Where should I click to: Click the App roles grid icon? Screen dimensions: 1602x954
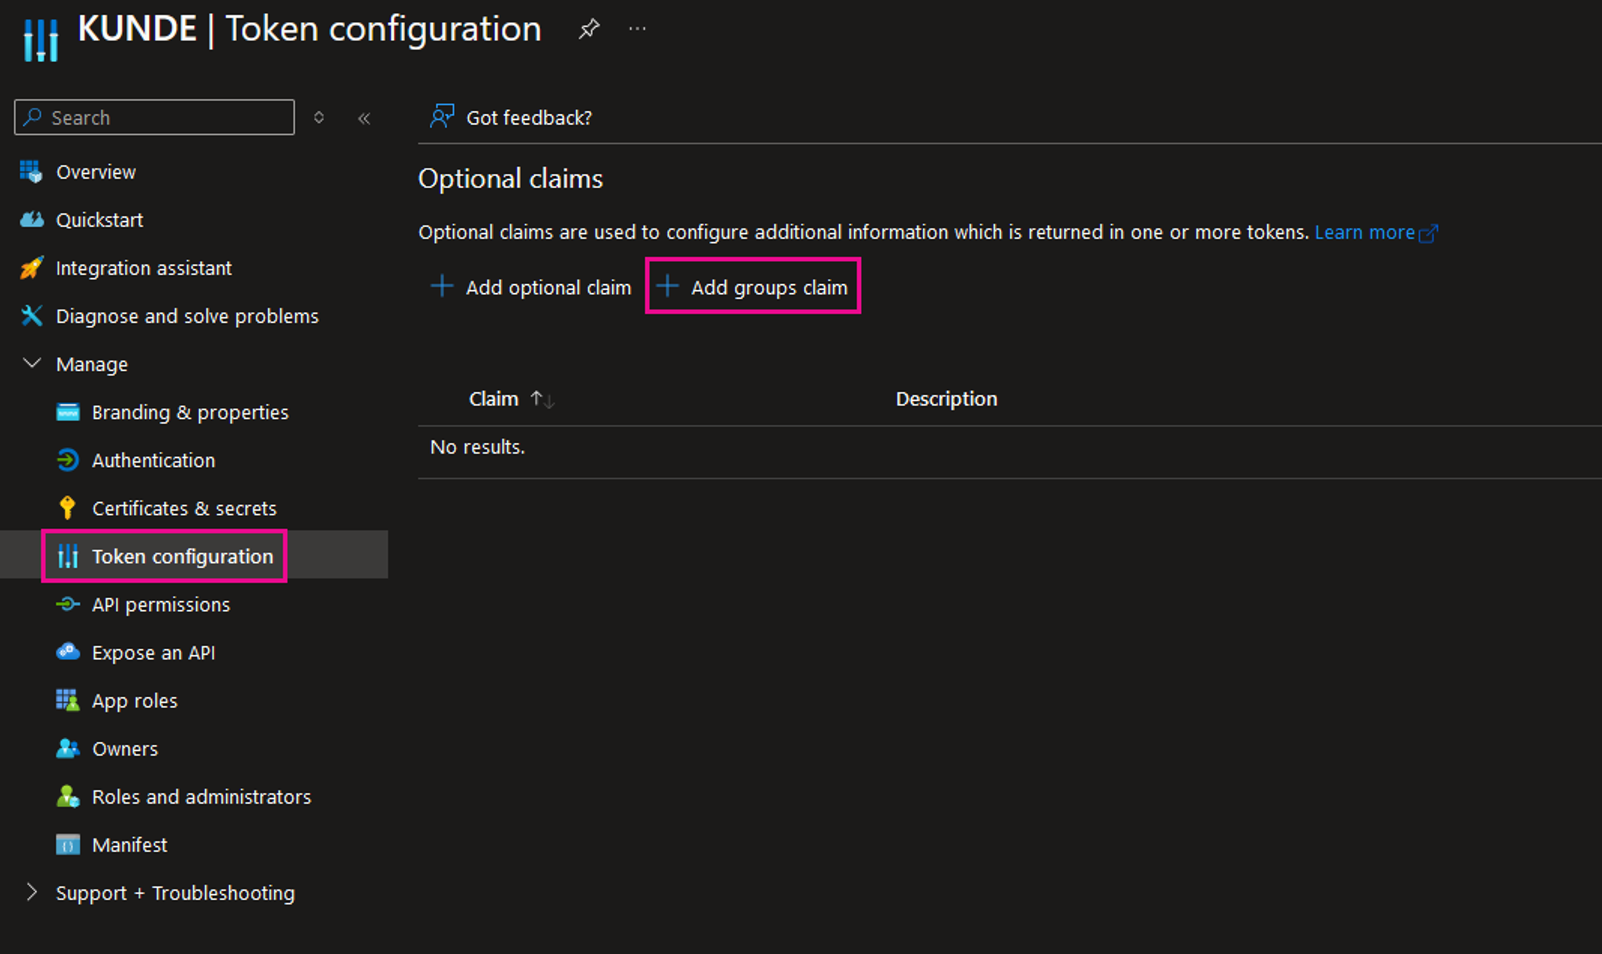pyautogui.click(x=67, y=700)
